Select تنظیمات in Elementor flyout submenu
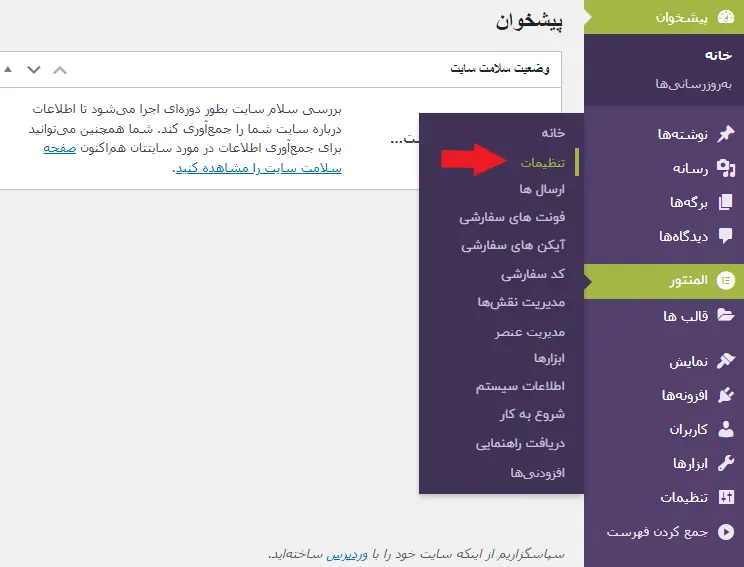Image resolution: width=744 pixels, height=567 pixels. 542,163
